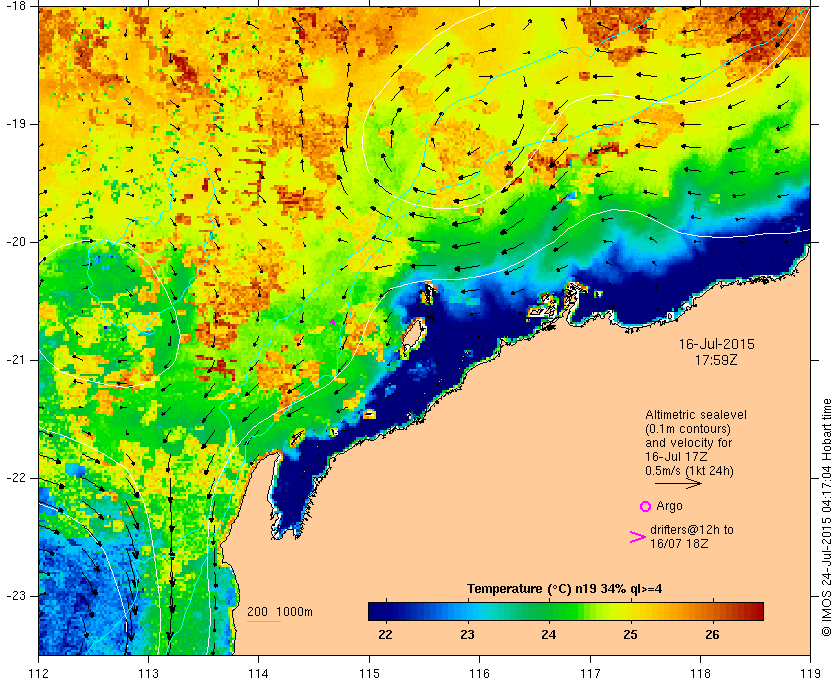Click the "17:59Z" time label
The width and height of the screenshot is (840, 680).
pyautogui.click(x=716, y=361)
